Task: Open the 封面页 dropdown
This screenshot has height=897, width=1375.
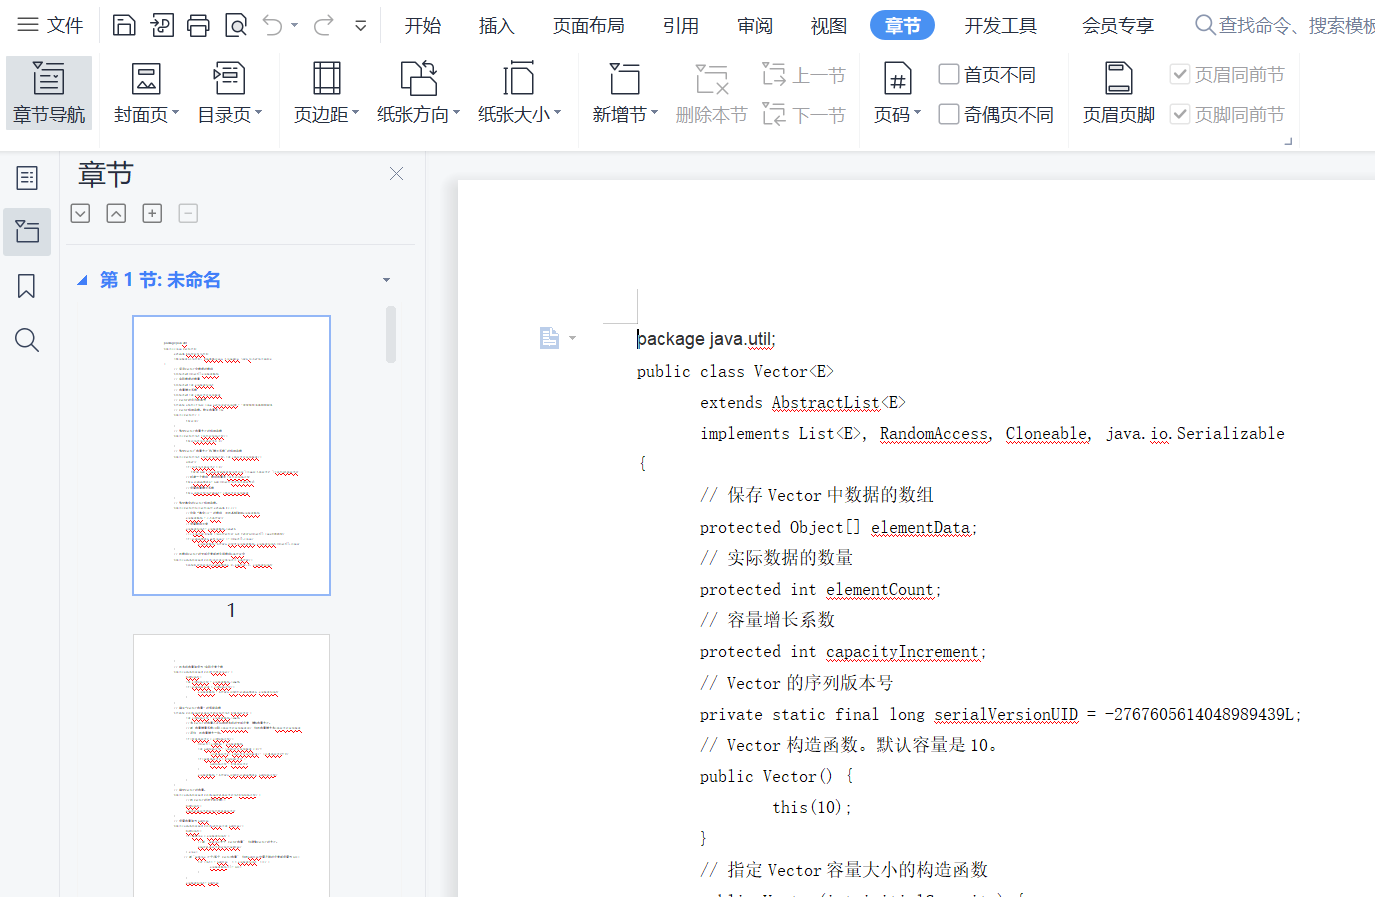Action: (146, 93)
